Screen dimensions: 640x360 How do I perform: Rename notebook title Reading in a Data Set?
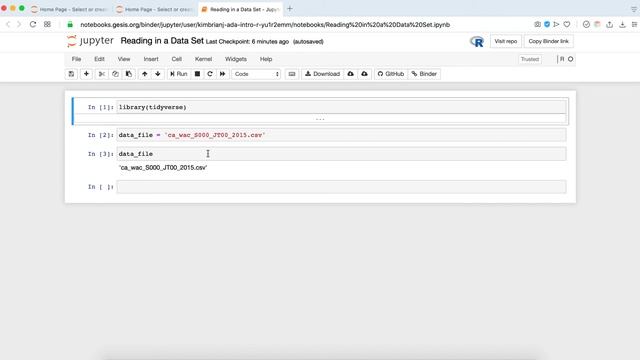coord(162,41)
